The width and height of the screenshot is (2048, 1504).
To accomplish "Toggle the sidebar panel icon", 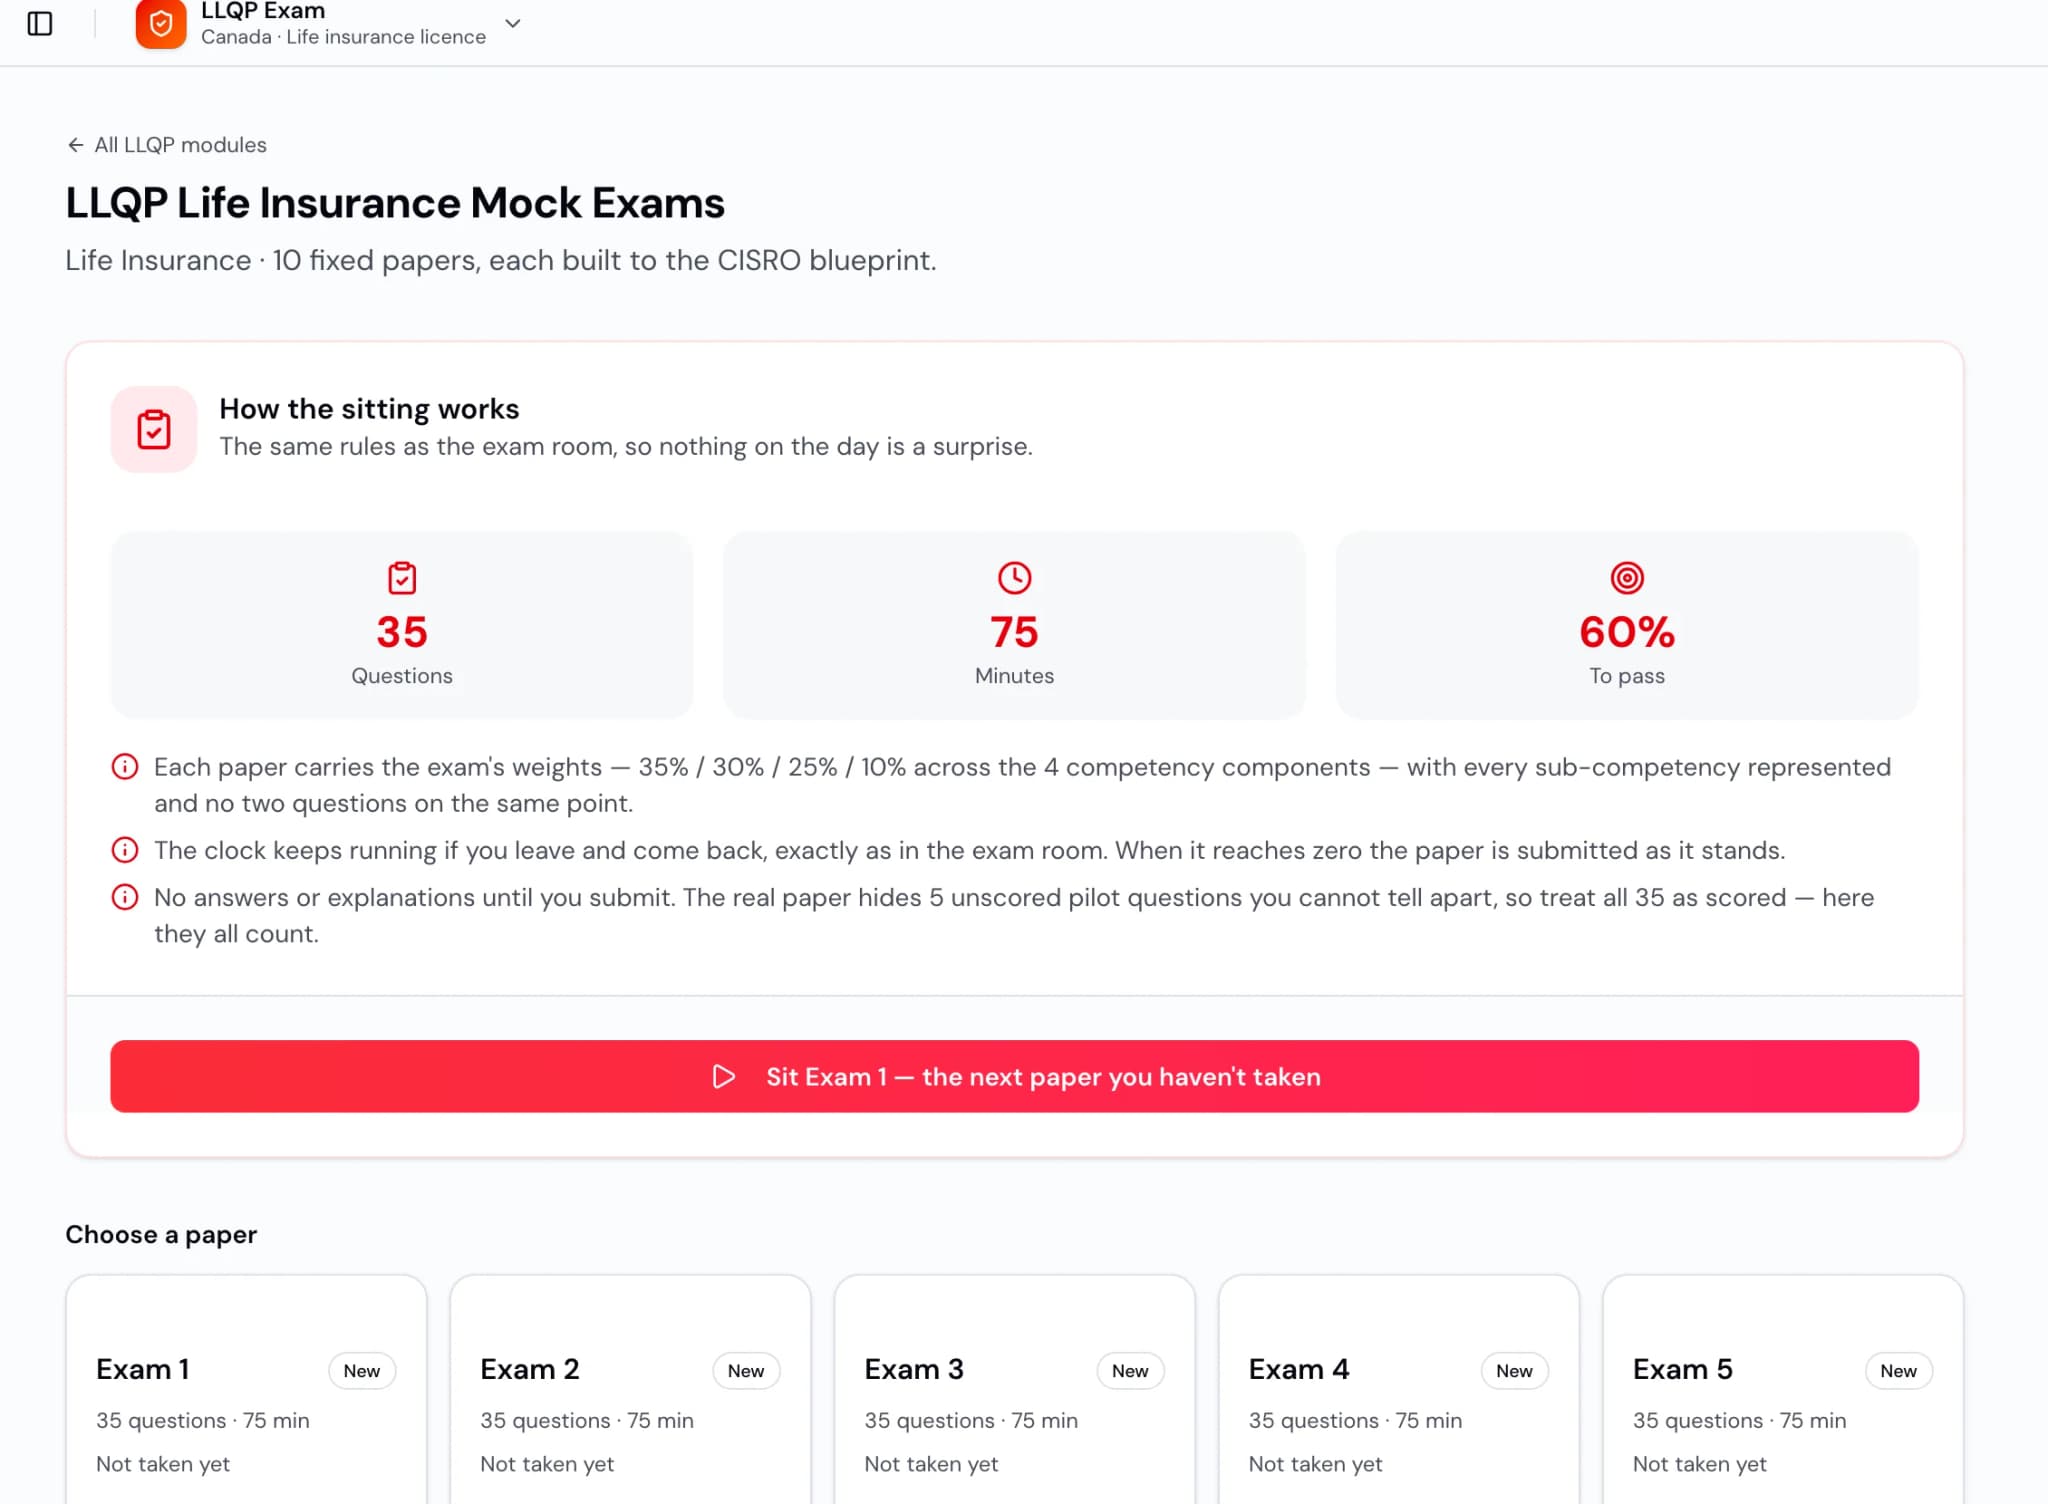I will click(x=40, y=23).
